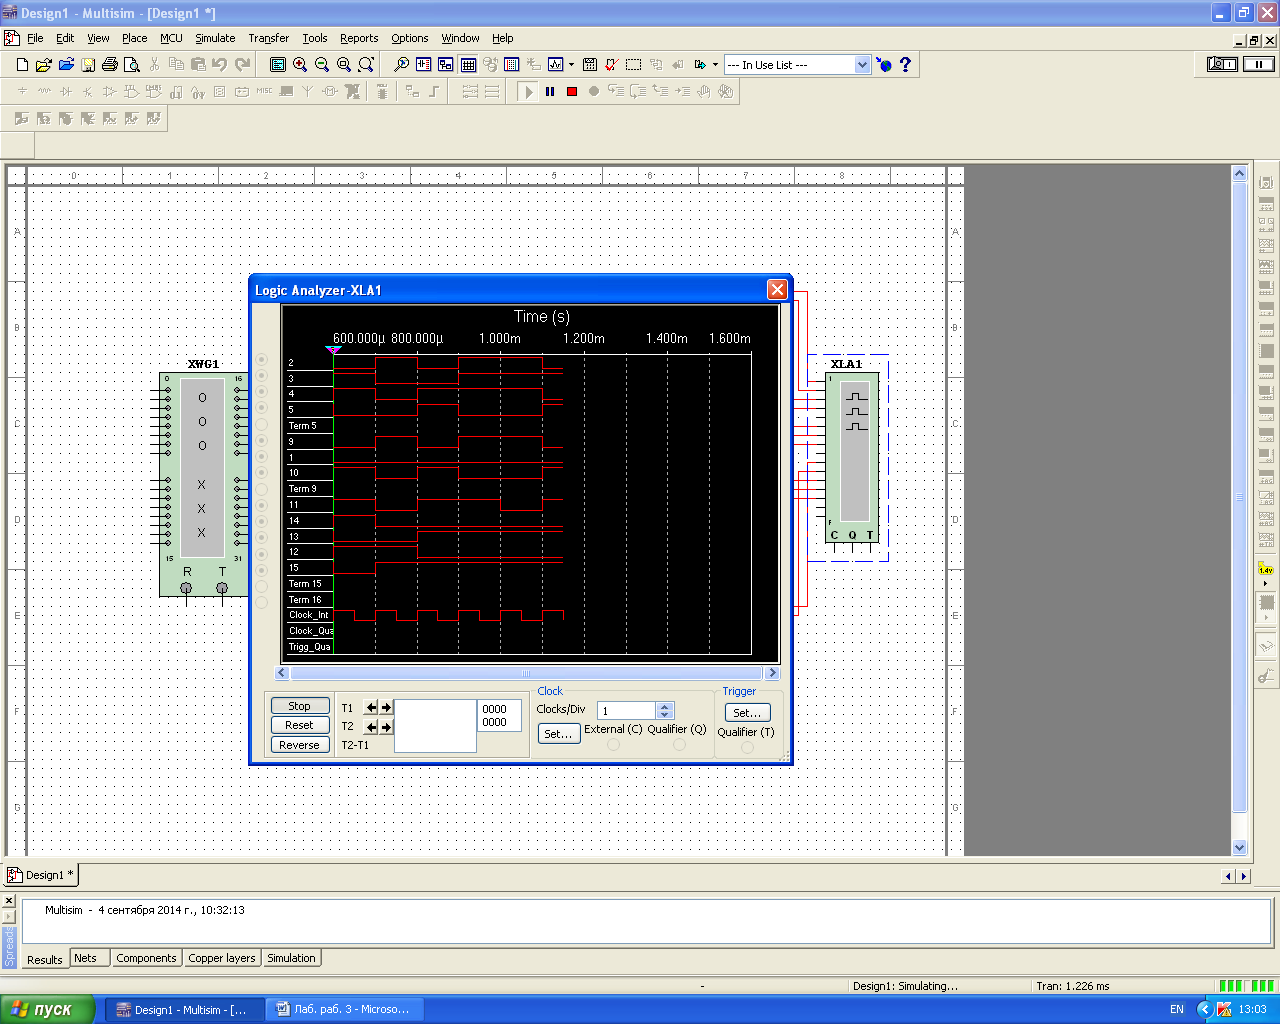This screenshot has height=1024, width=1280.
Task: Print the circuit
Action: pos(110,64)
